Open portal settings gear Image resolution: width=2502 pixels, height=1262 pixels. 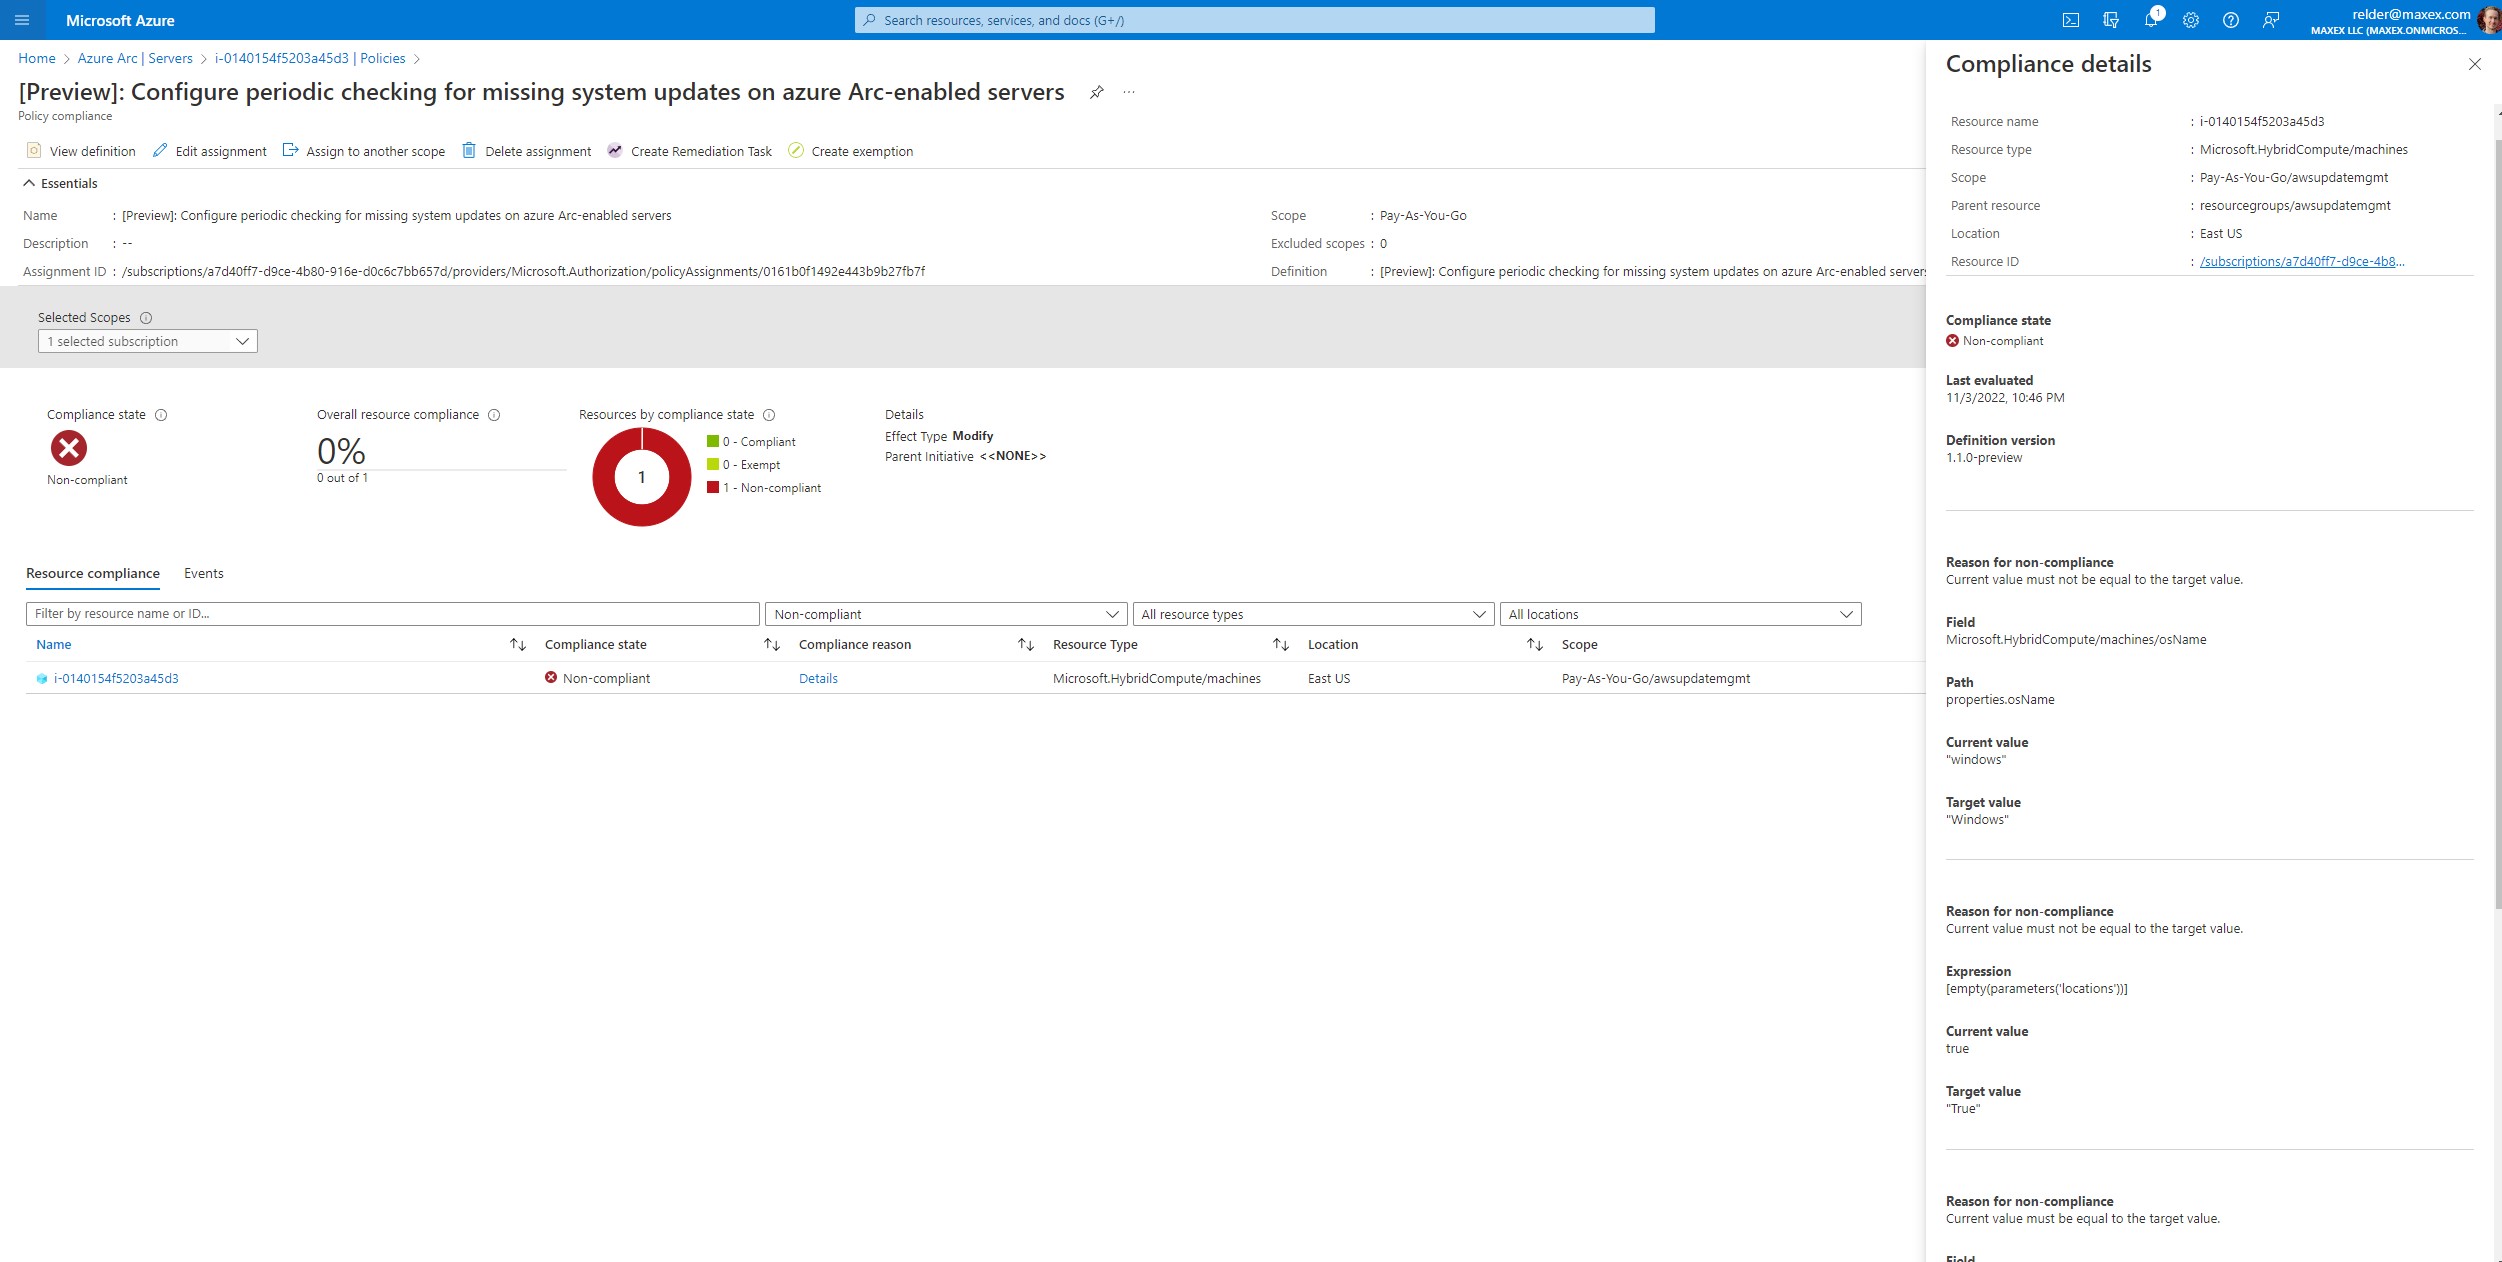pos(2191,19)
